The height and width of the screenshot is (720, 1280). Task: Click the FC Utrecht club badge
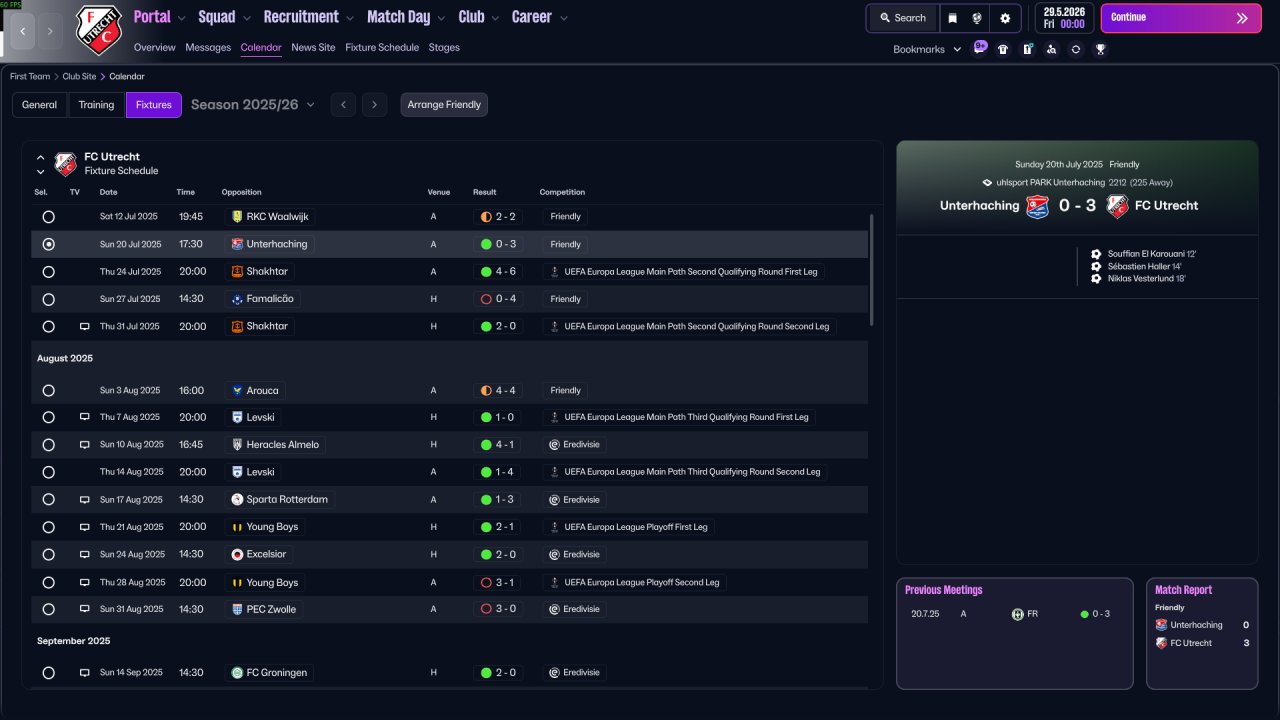[99, 30]
